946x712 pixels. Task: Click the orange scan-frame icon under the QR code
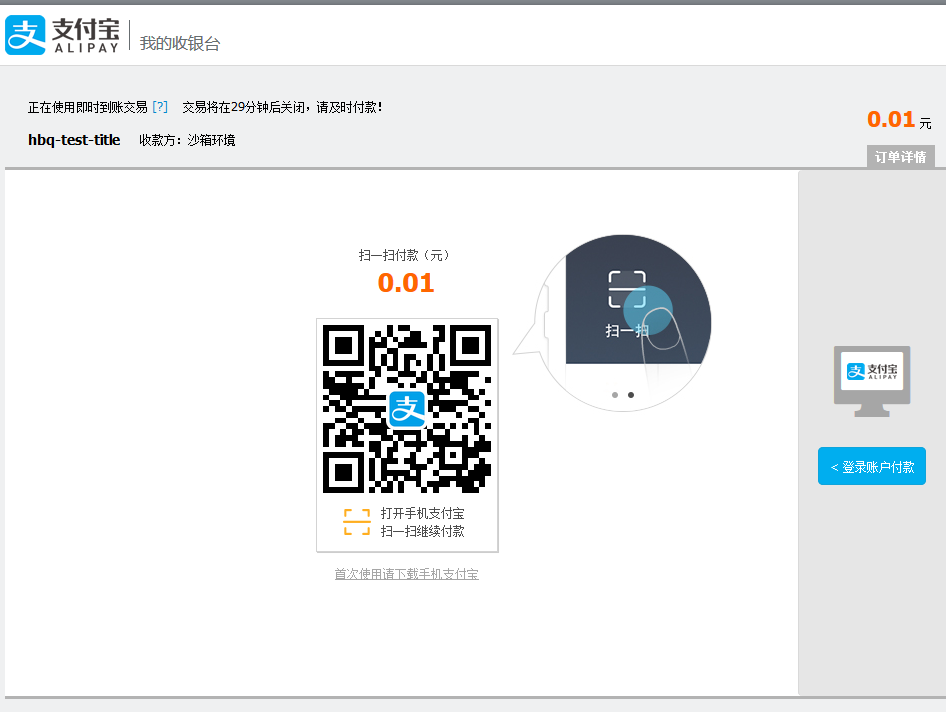pyautogui.click(x=357, y=522)
